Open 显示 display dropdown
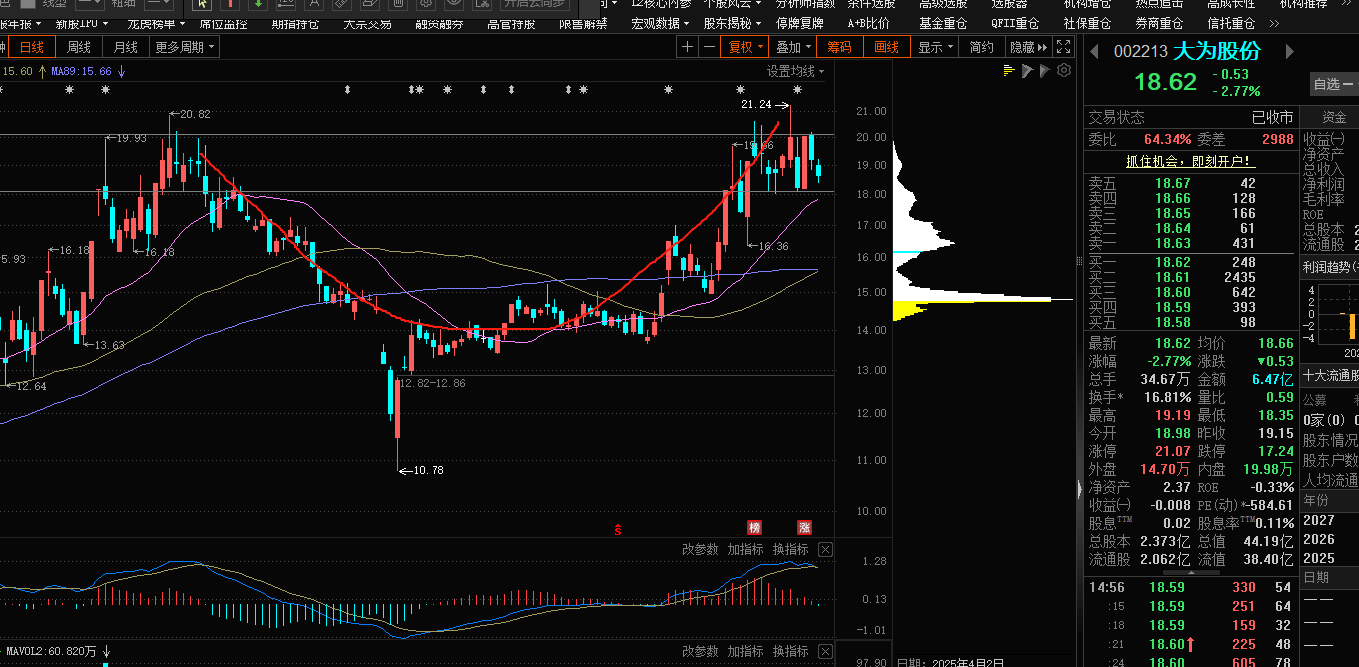 tap(935, 47)
